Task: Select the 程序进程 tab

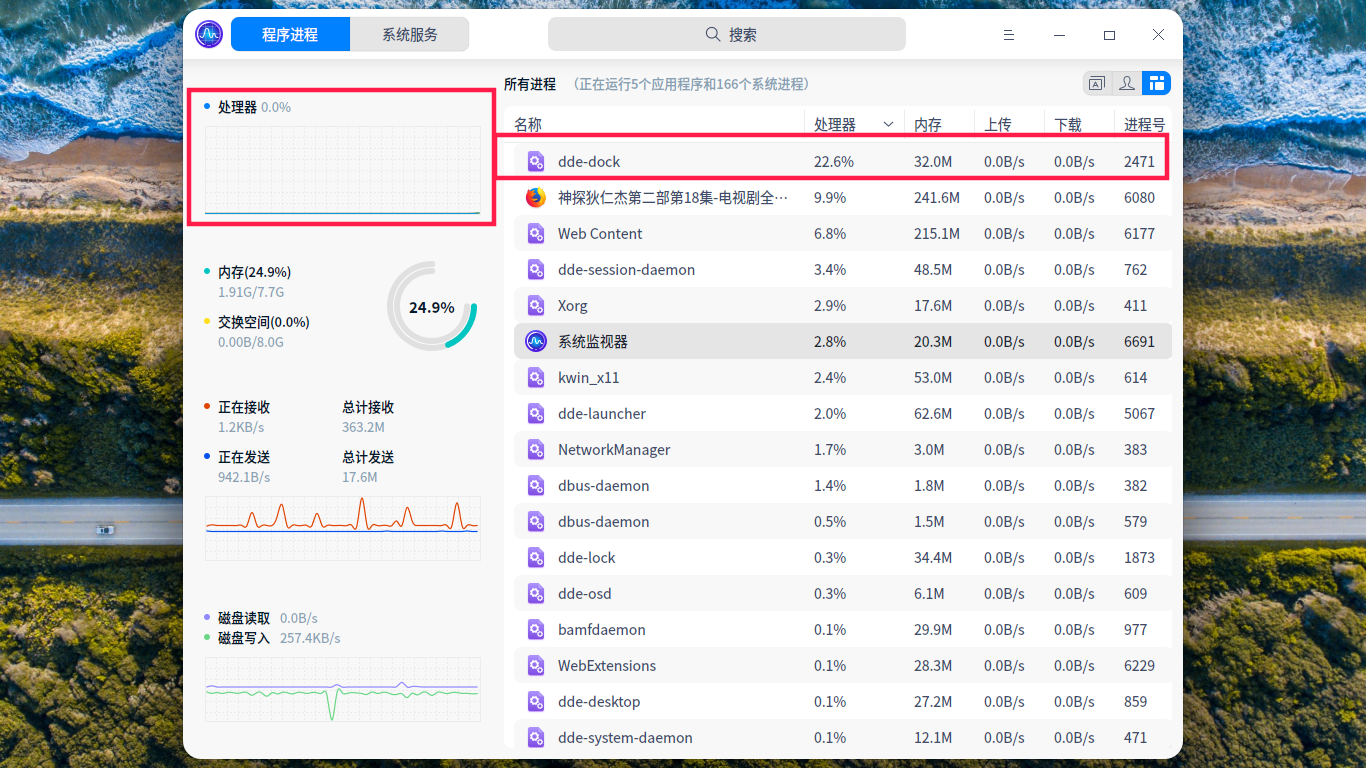Action: [x=290, y=33]
